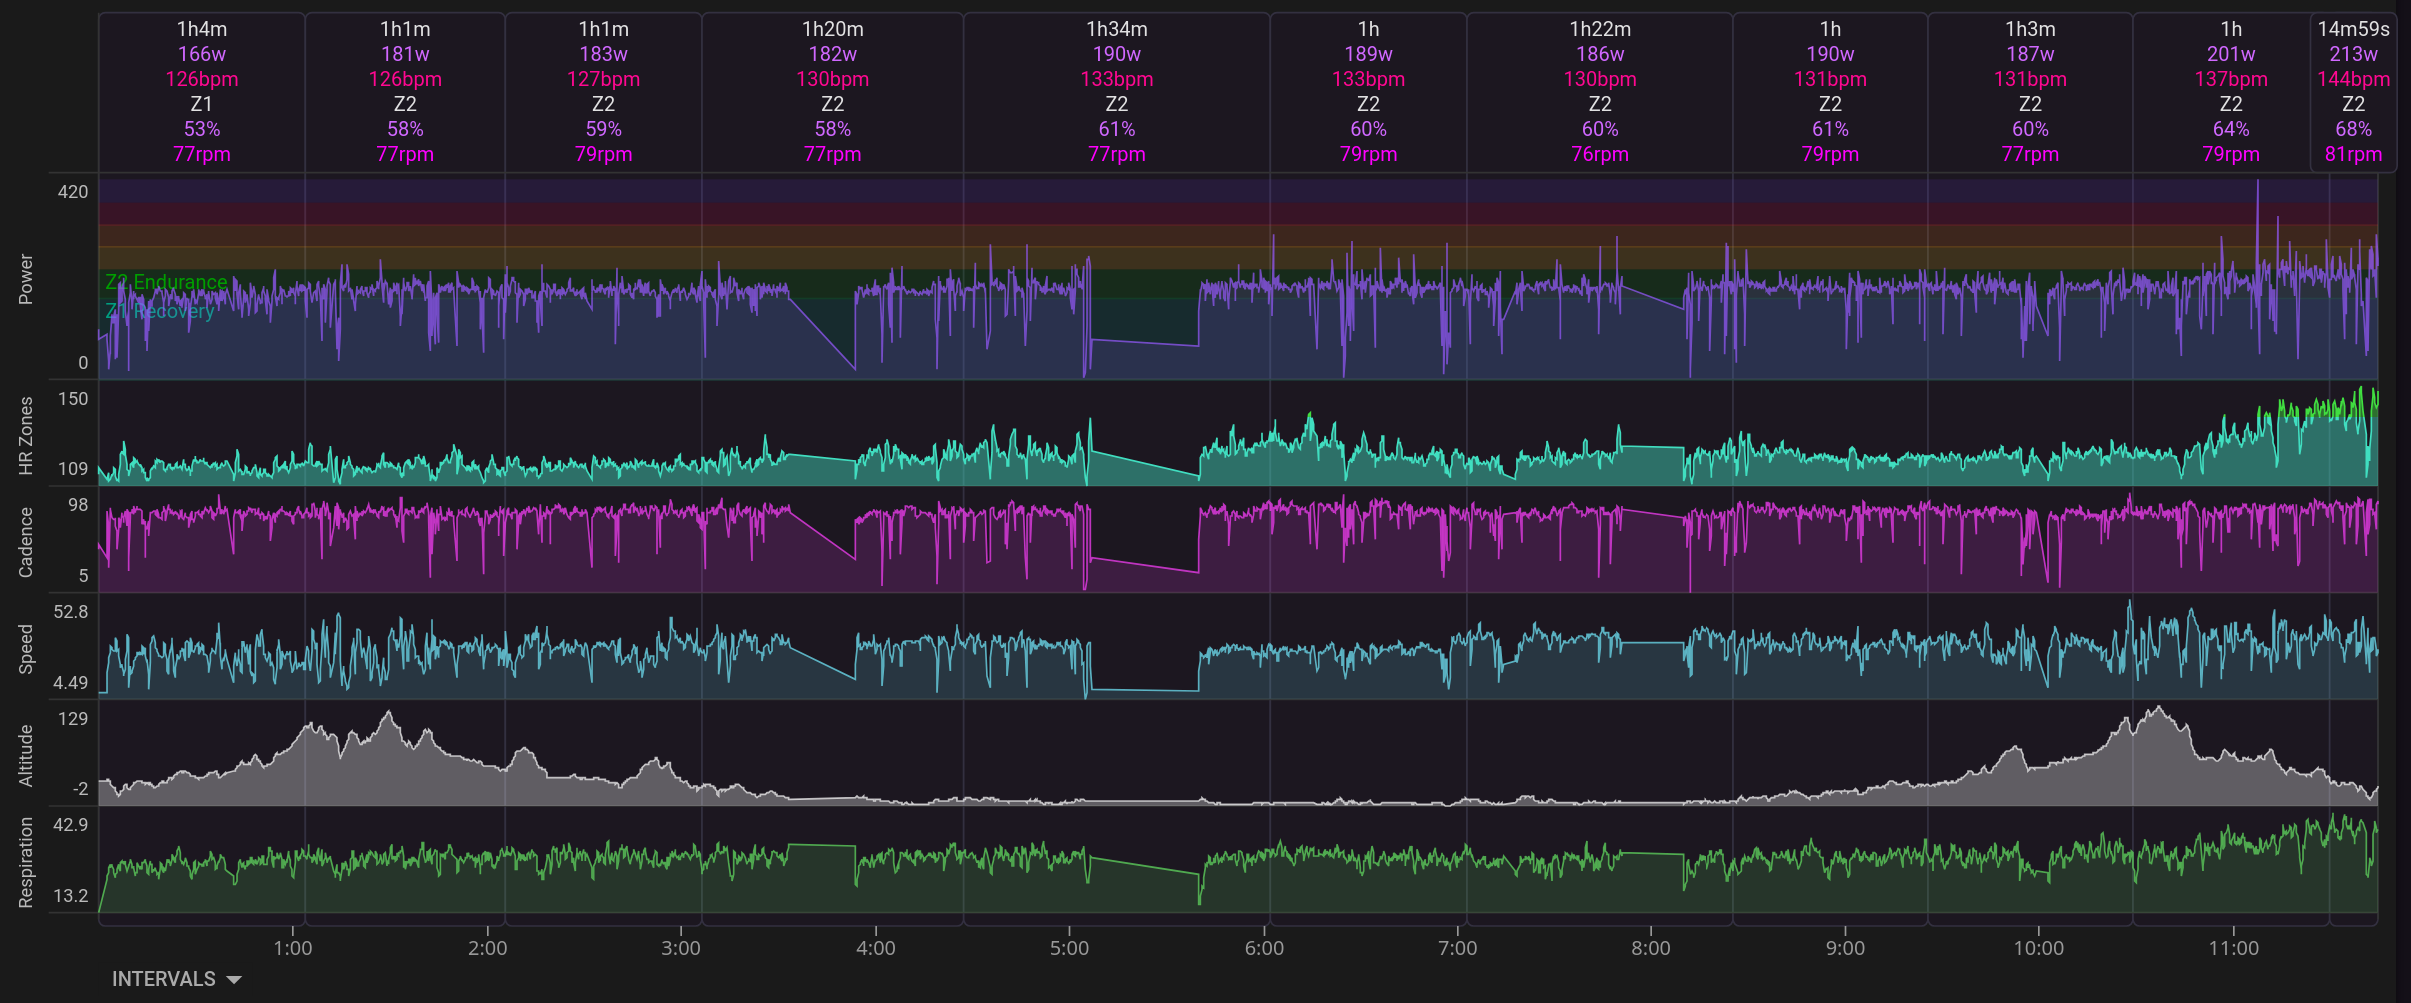This screenshot has height=1003, width=2411.
Task: Select the 1h 201w interval box
Action: (2231, 92)
